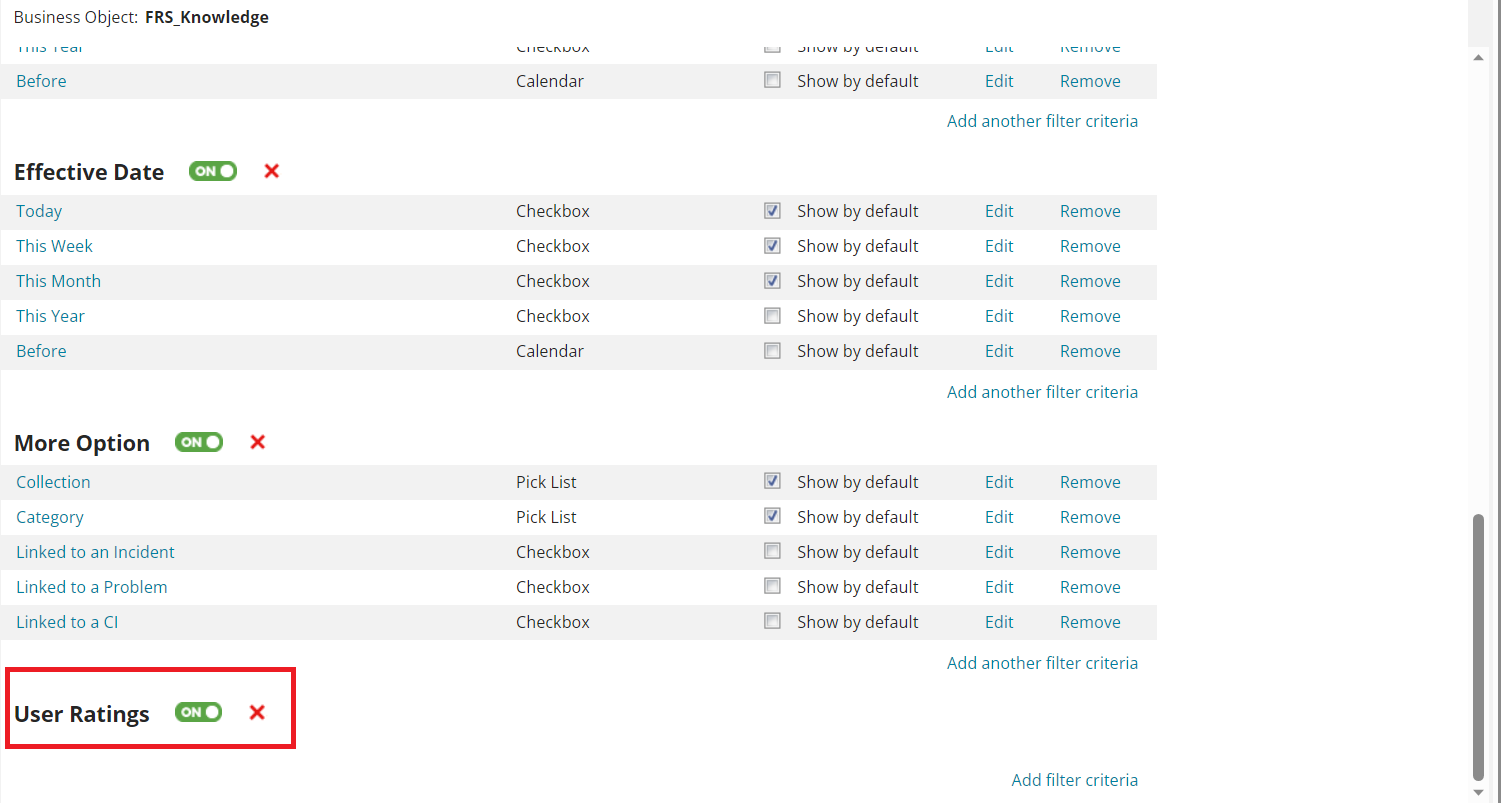The height and width of the screenshot is (803, 1501).
Task: Delete the Effective Date filter group
Action: pyautogui.click(x=271, y=171)
